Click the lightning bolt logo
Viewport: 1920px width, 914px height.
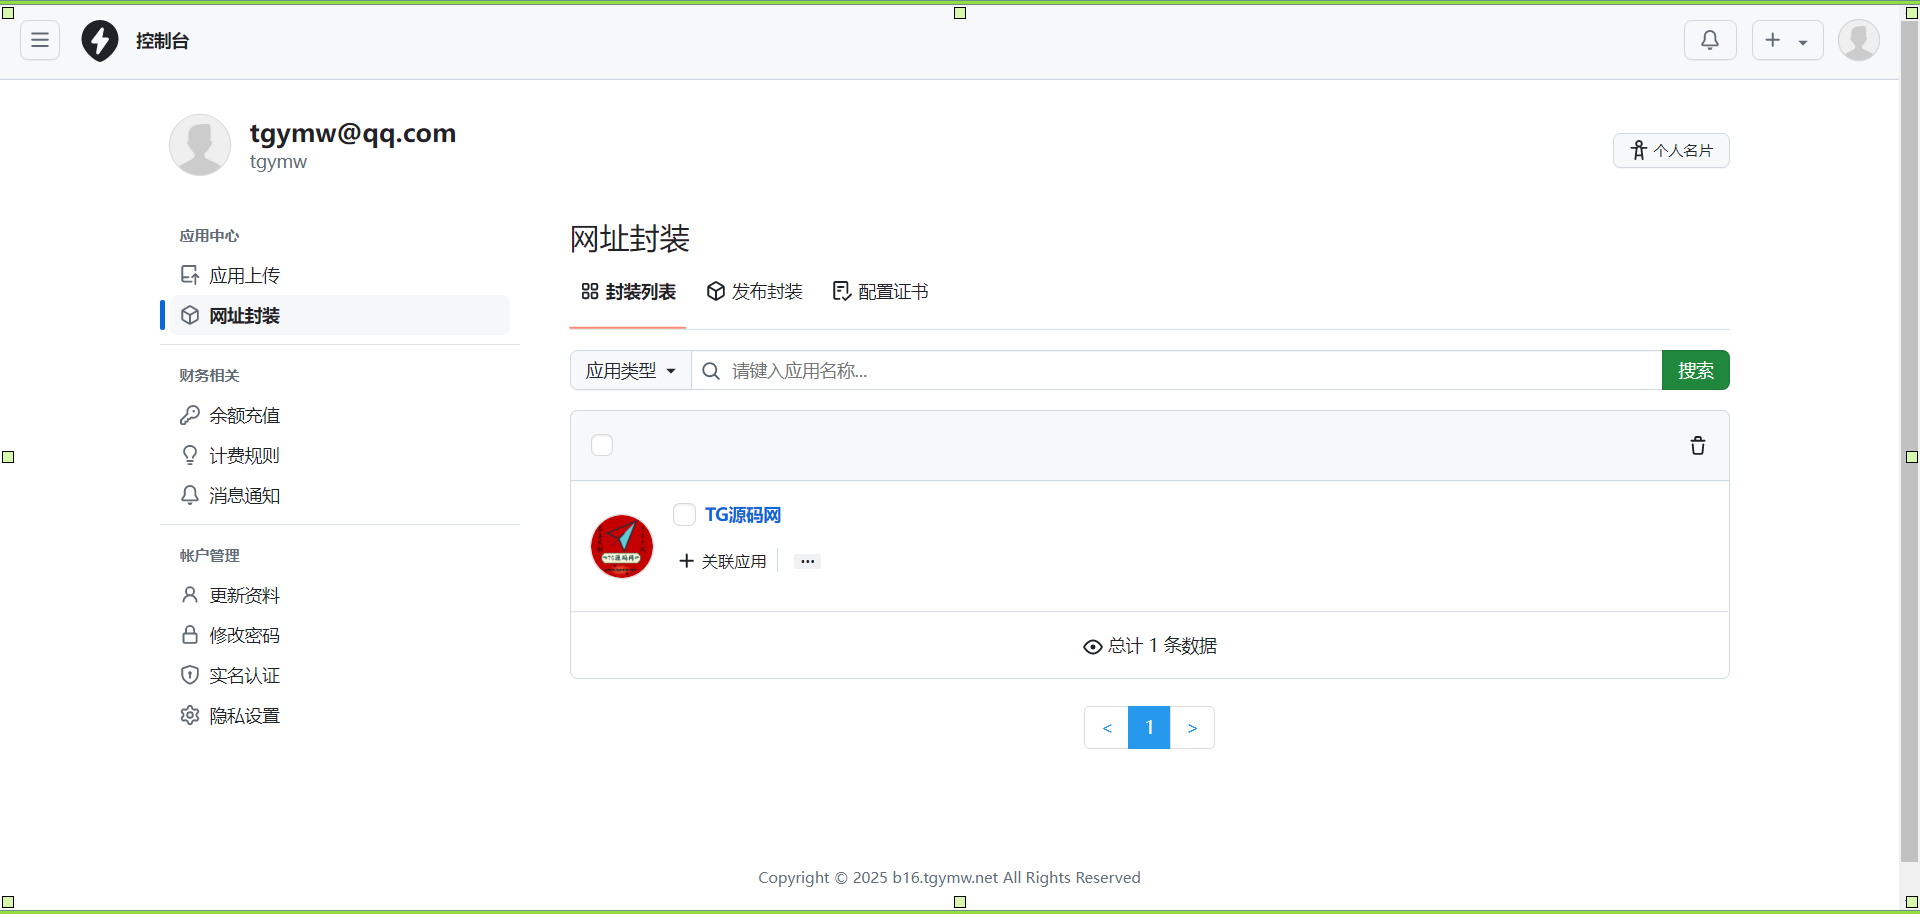coord(100,41)
